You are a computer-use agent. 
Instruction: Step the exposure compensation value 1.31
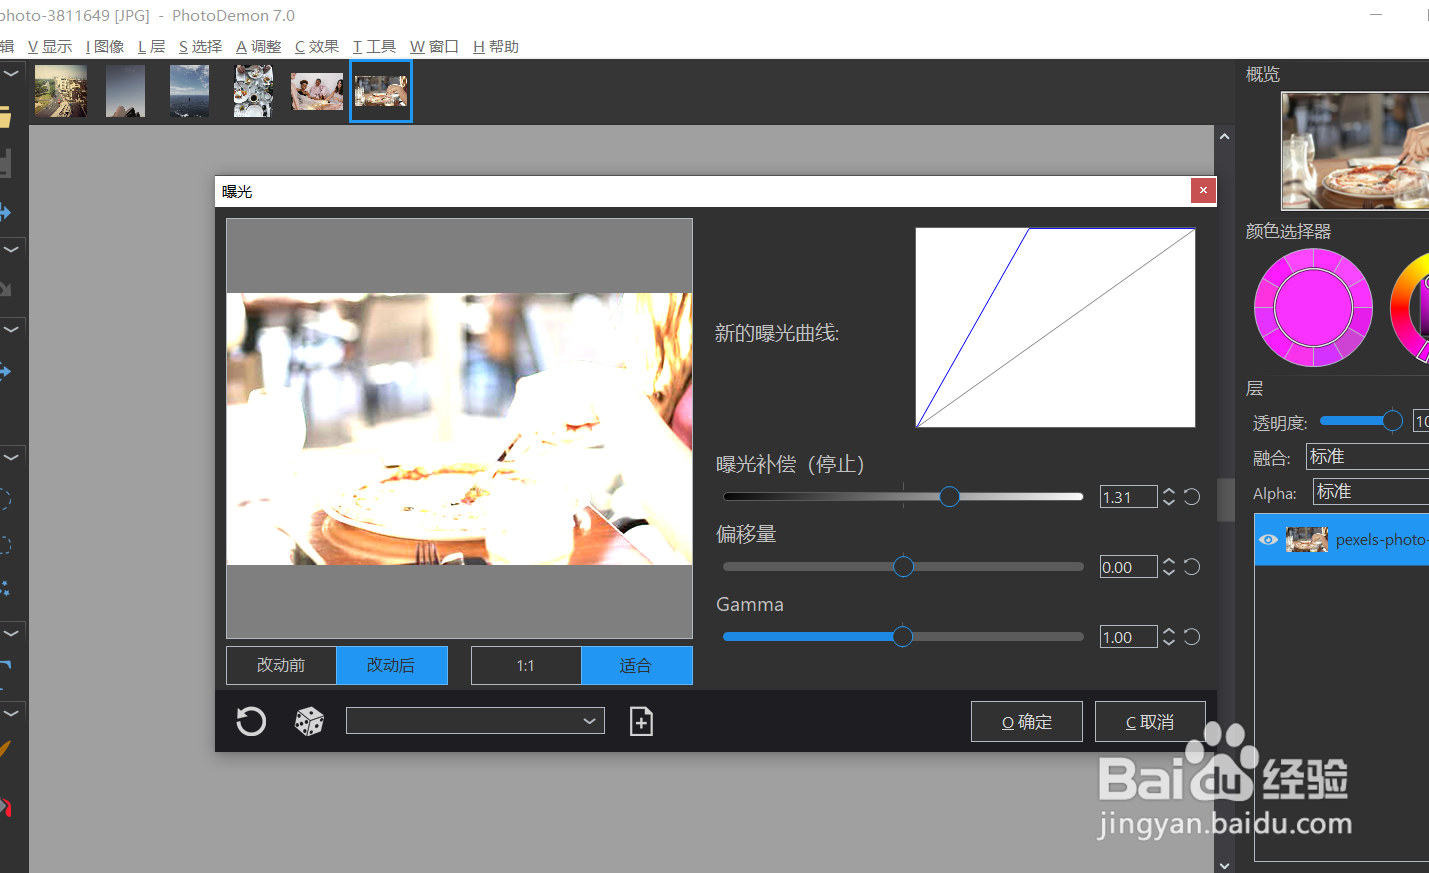click(1169, 497)
